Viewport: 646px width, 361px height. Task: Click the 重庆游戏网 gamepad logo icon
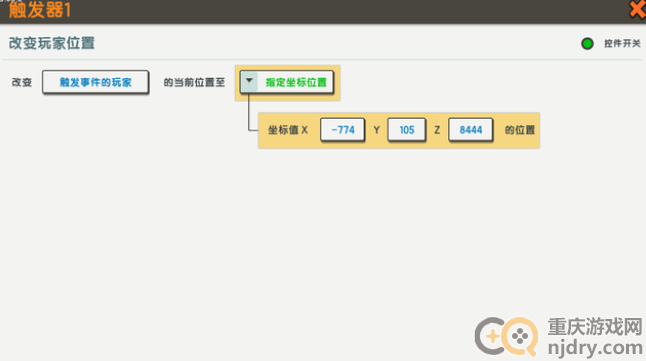coord(506,337)
